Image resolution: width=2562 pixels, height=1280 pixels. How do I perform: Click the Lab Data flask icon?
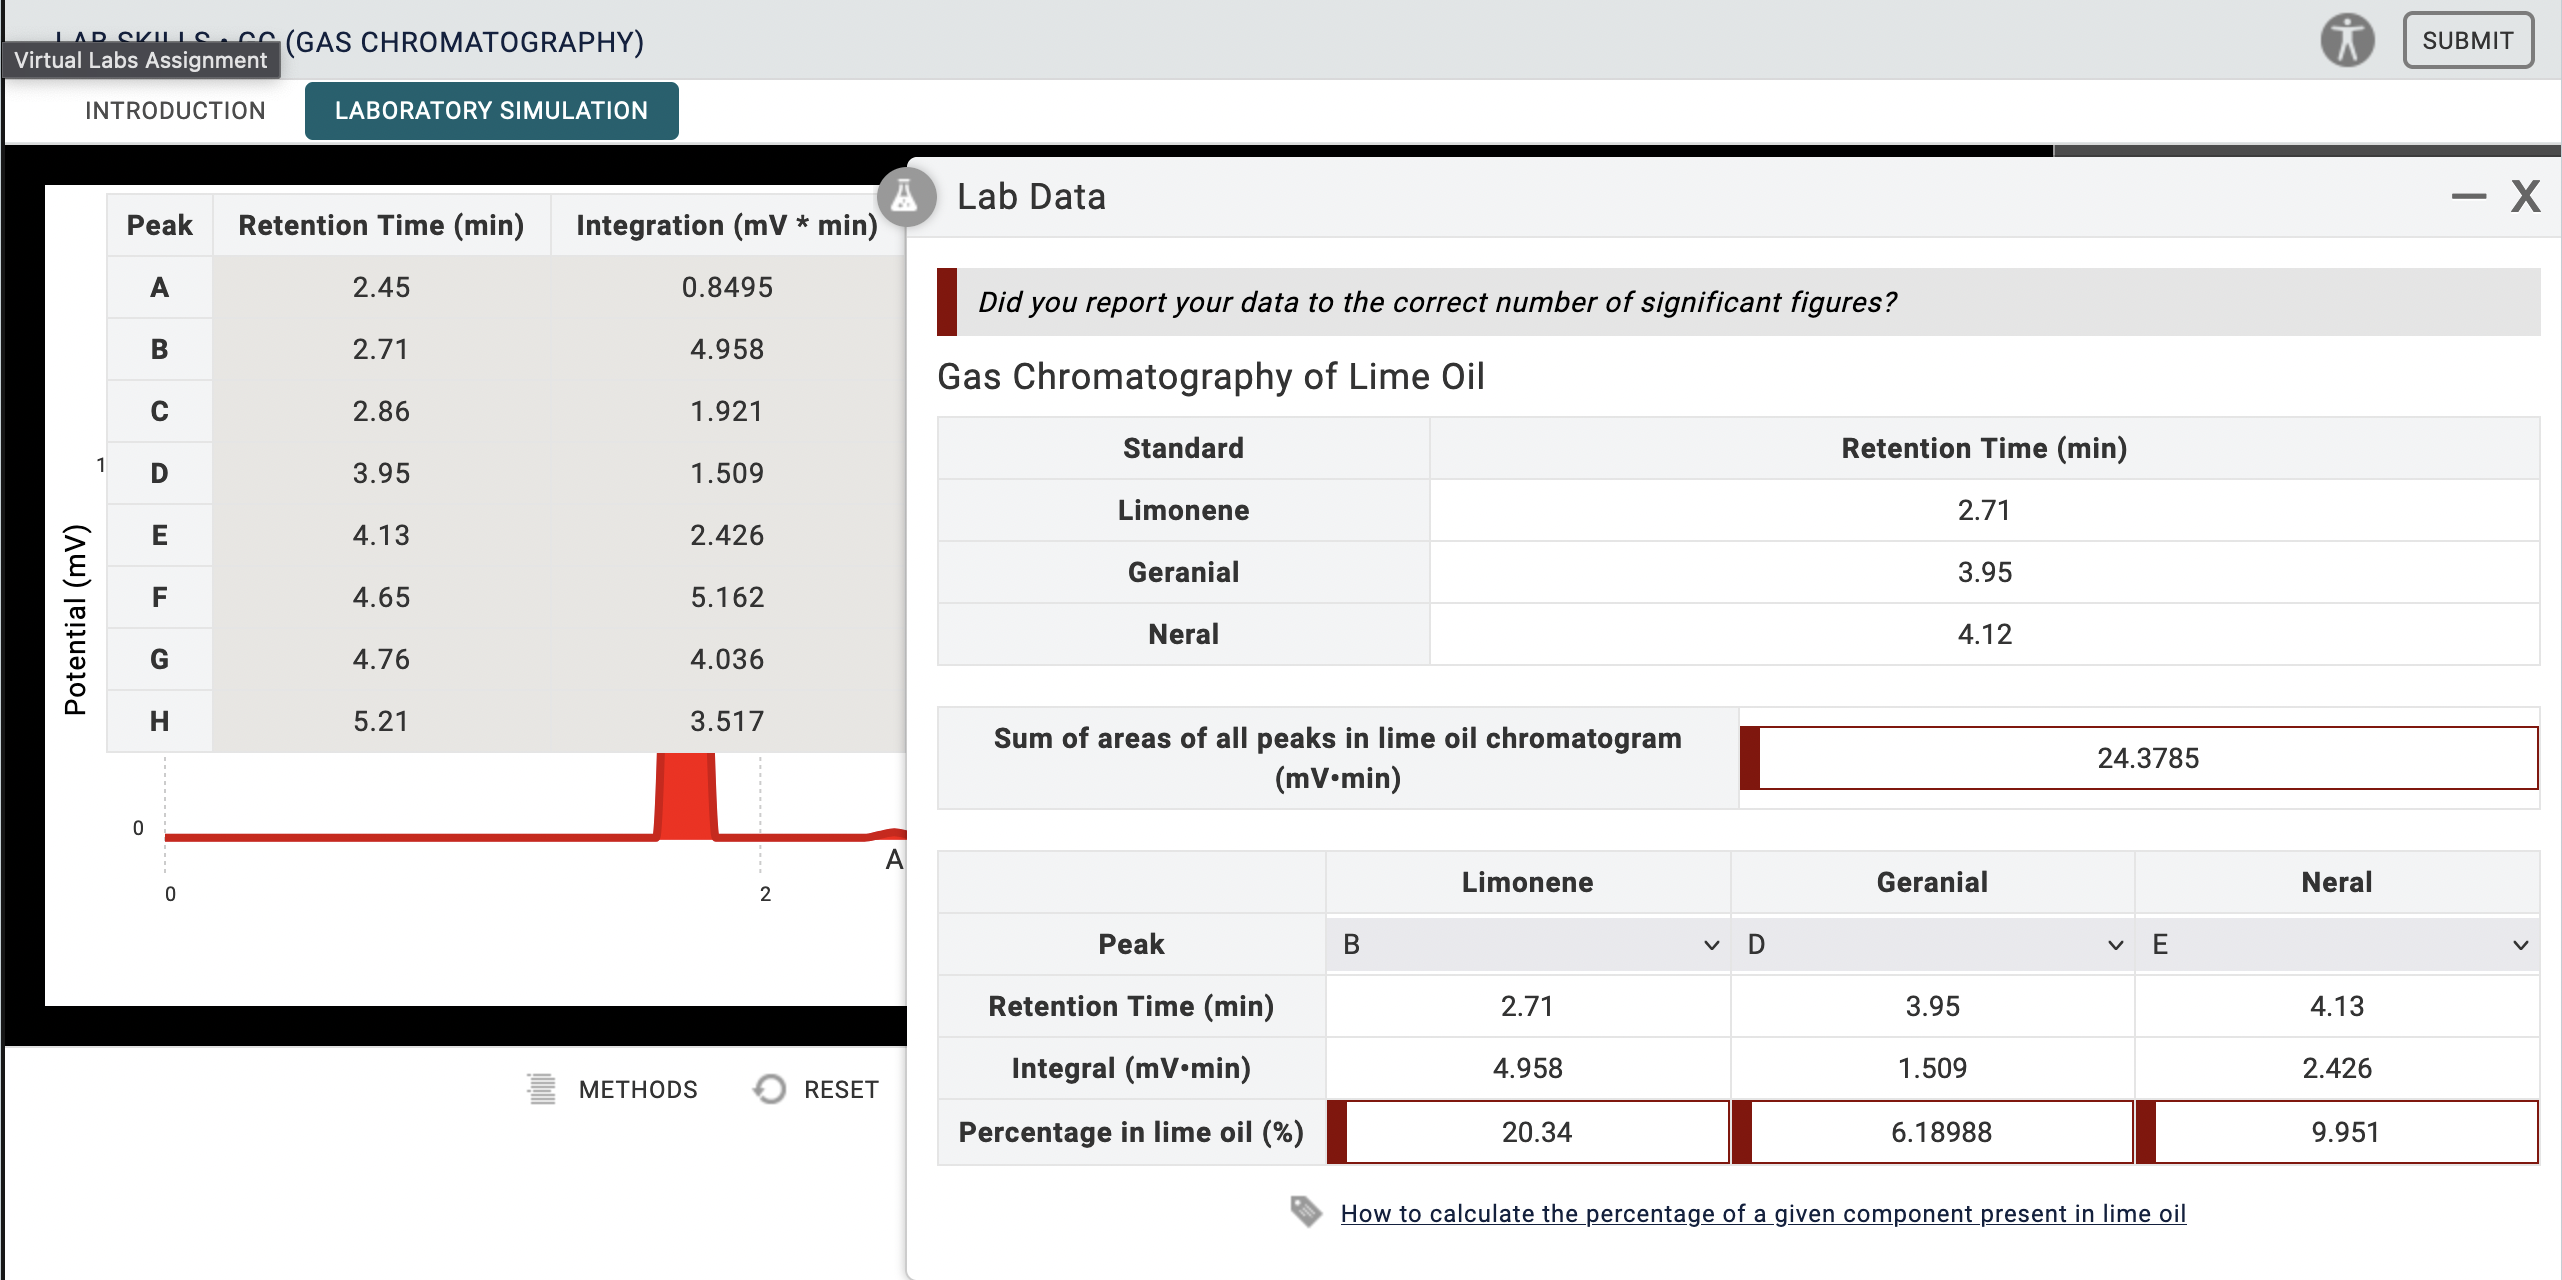click(x=905, y=196)
